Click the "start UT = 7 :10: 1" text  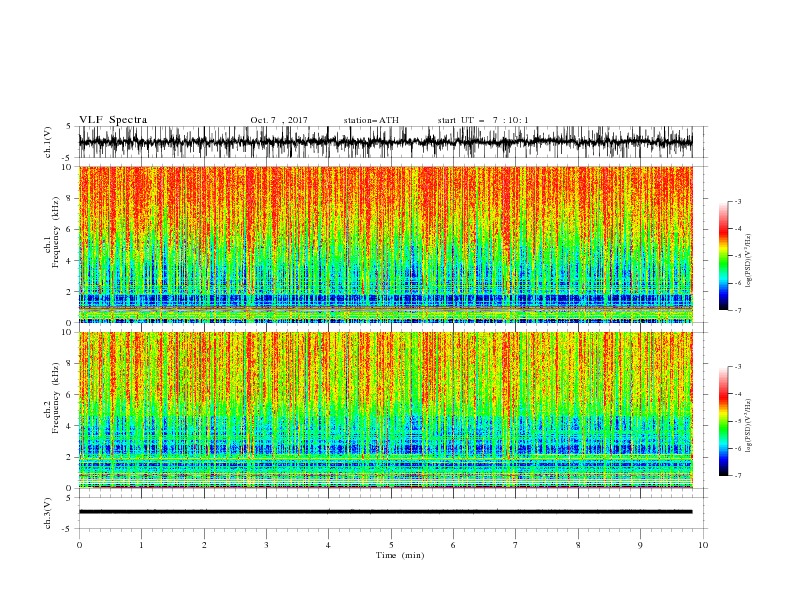pos(483,120)
